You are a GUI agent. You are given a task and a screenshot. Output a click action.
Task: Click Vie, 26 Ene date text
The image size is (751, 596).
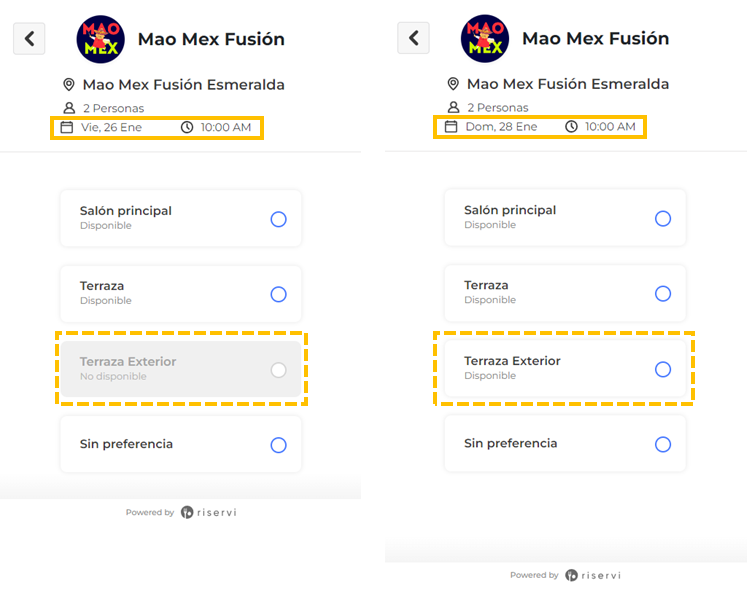[x=111, y=127]
